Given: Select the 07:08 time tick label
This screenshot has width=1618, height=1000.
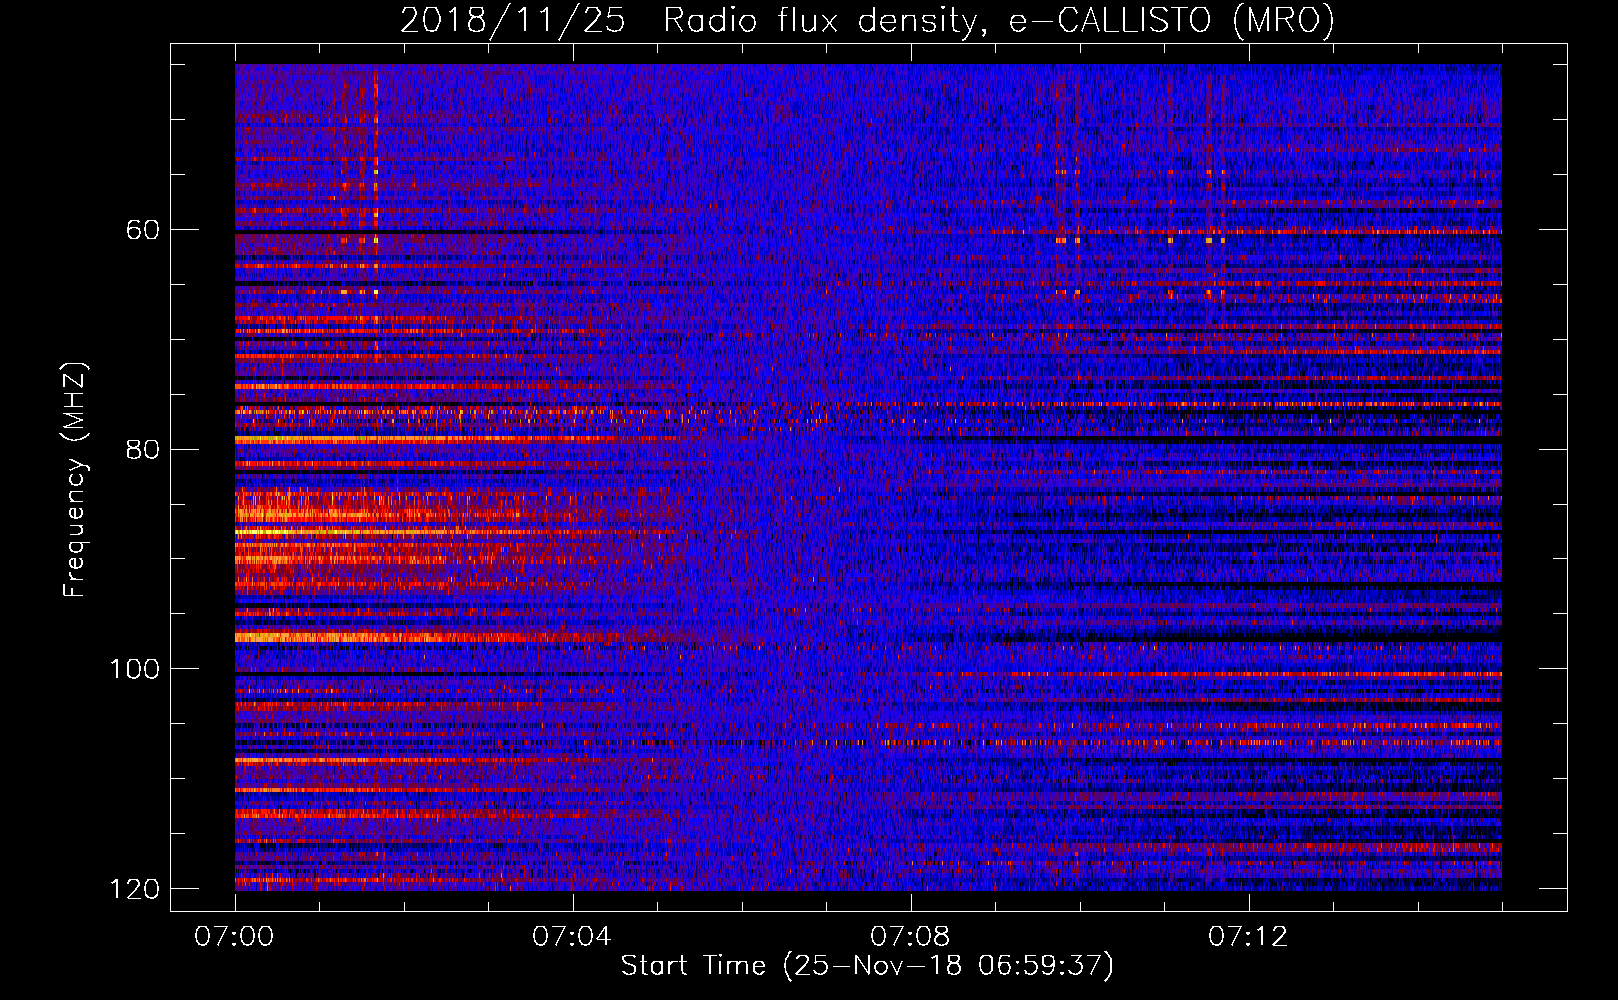Looking at the screenshot, I should click(910, 937).
